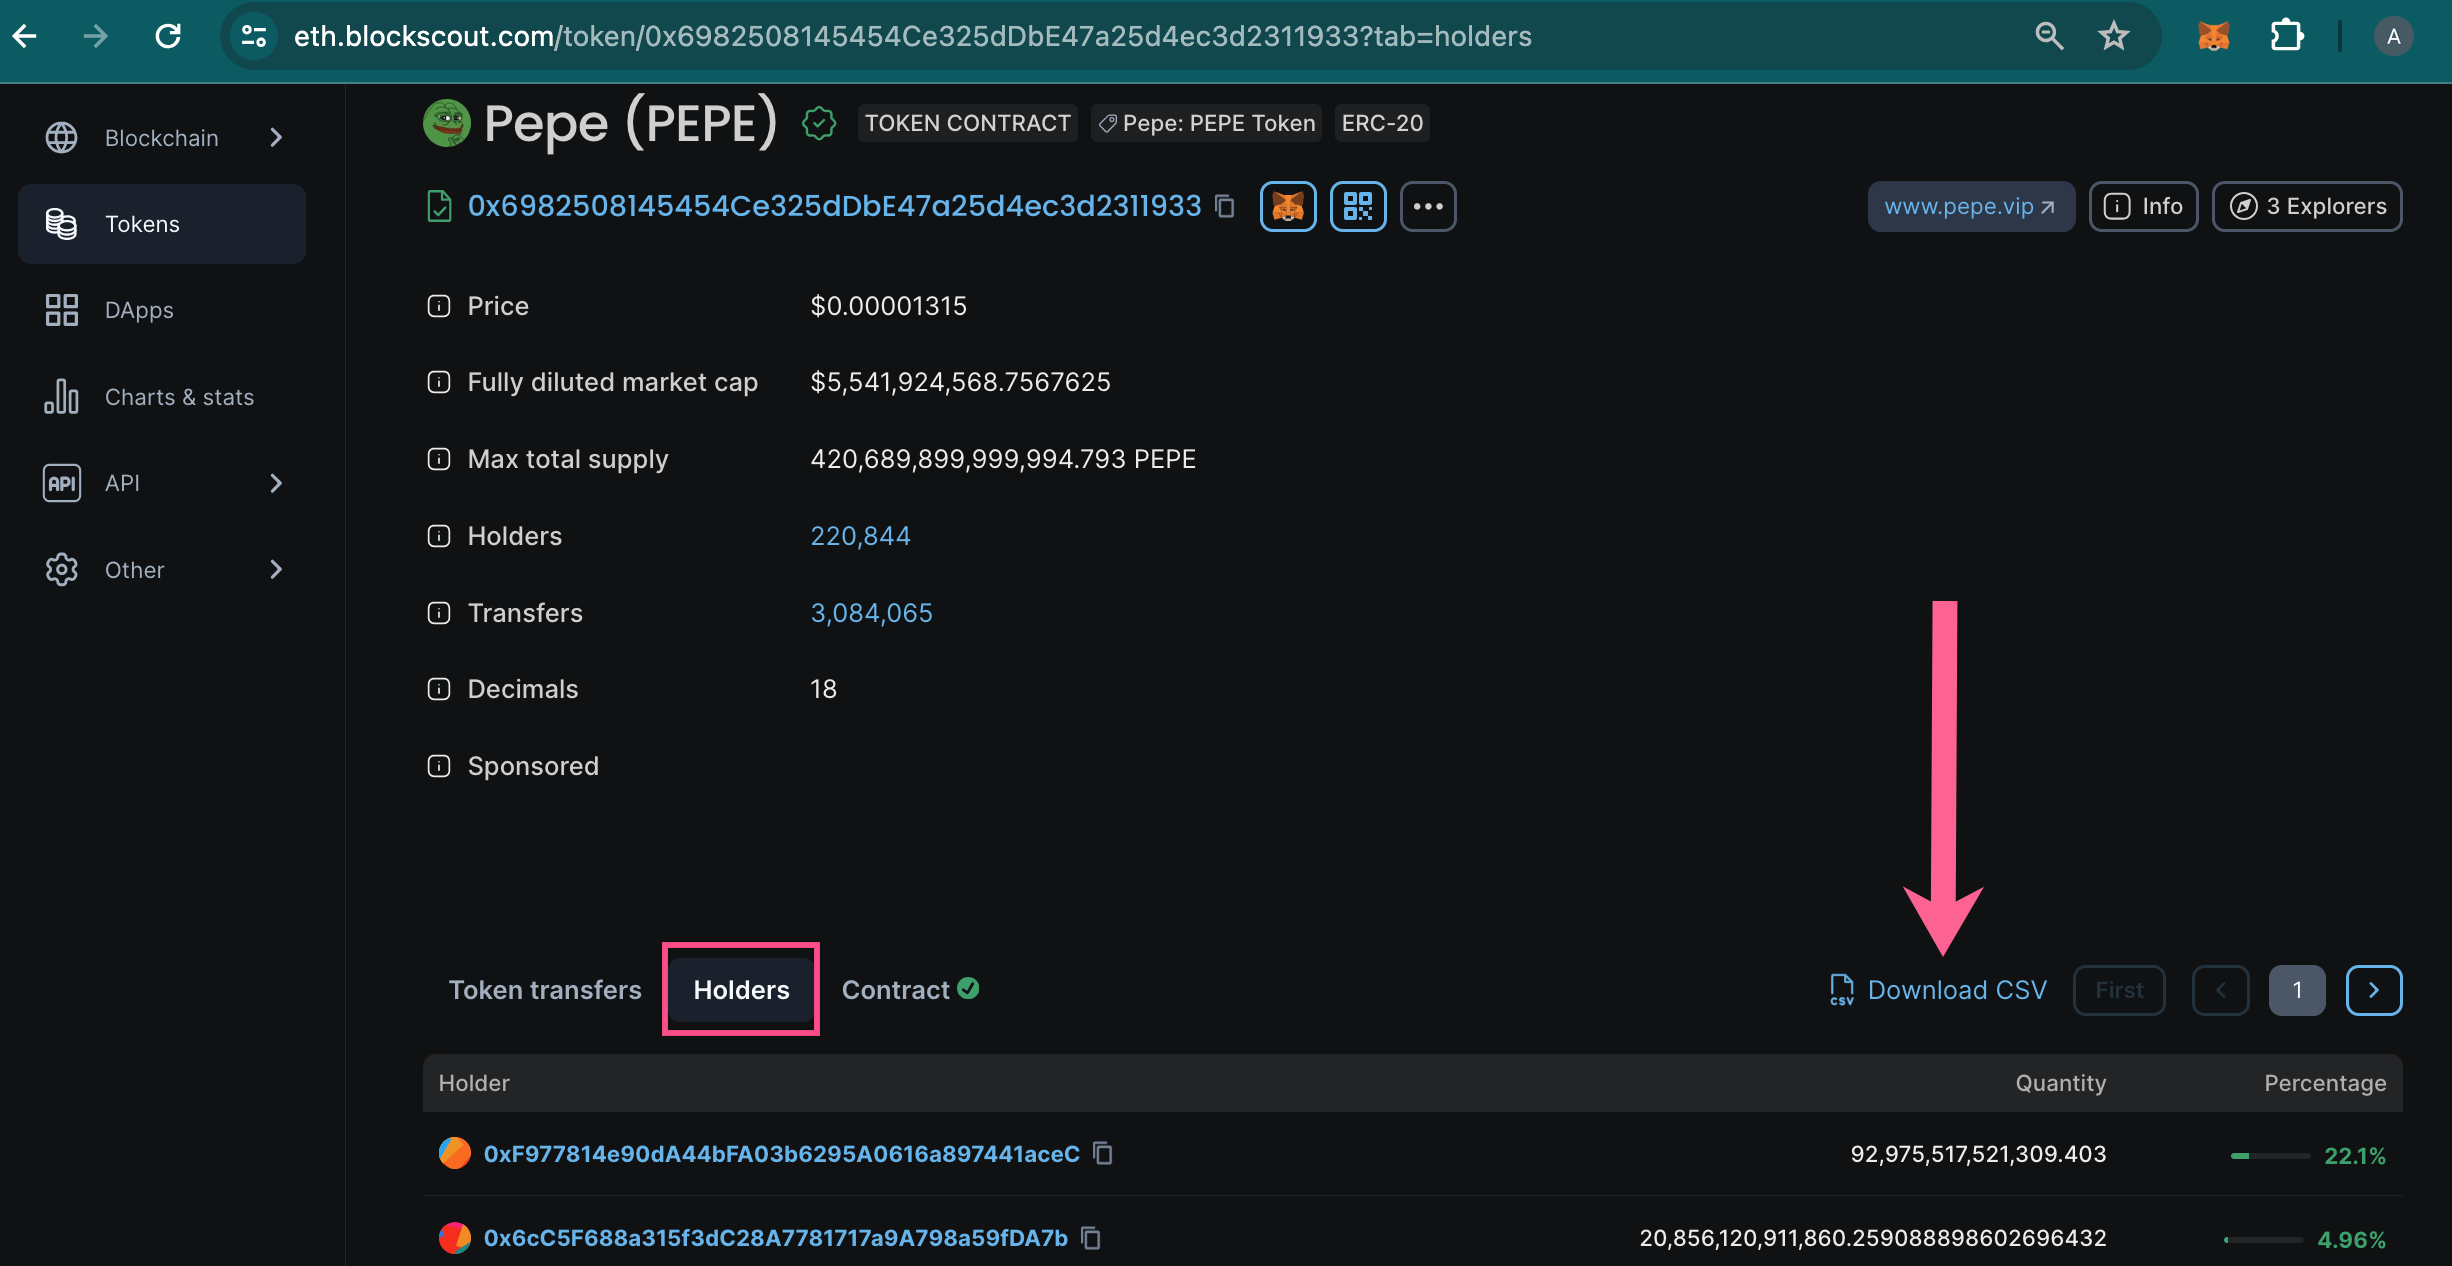Click the Percentage column header
Viewport: 2452px width, 1266px height.
(x=2325, y=1083)
